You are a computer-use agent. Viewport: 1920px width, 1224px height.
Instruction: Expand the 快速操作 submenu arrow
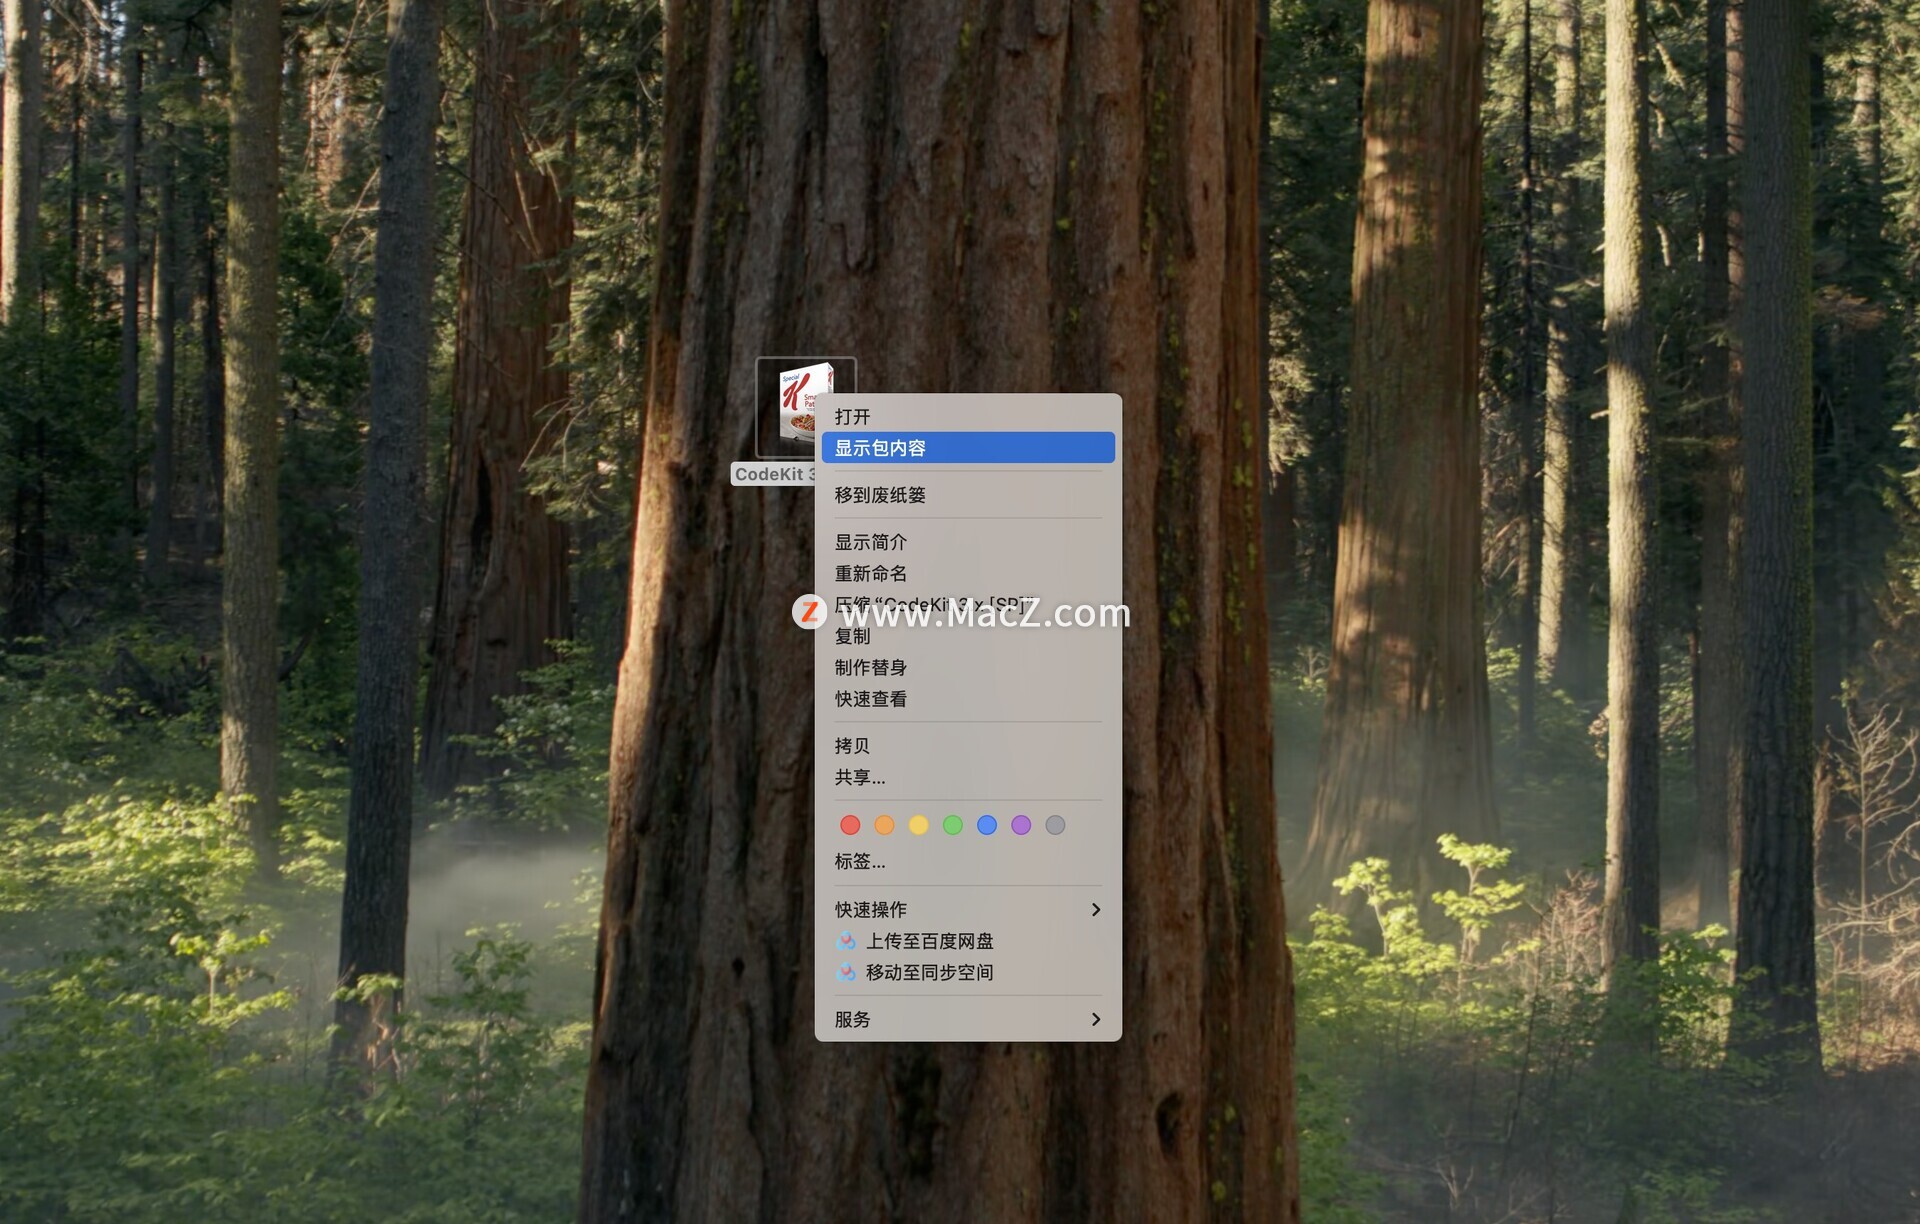pyautogui.click(x=1096, y=909)
